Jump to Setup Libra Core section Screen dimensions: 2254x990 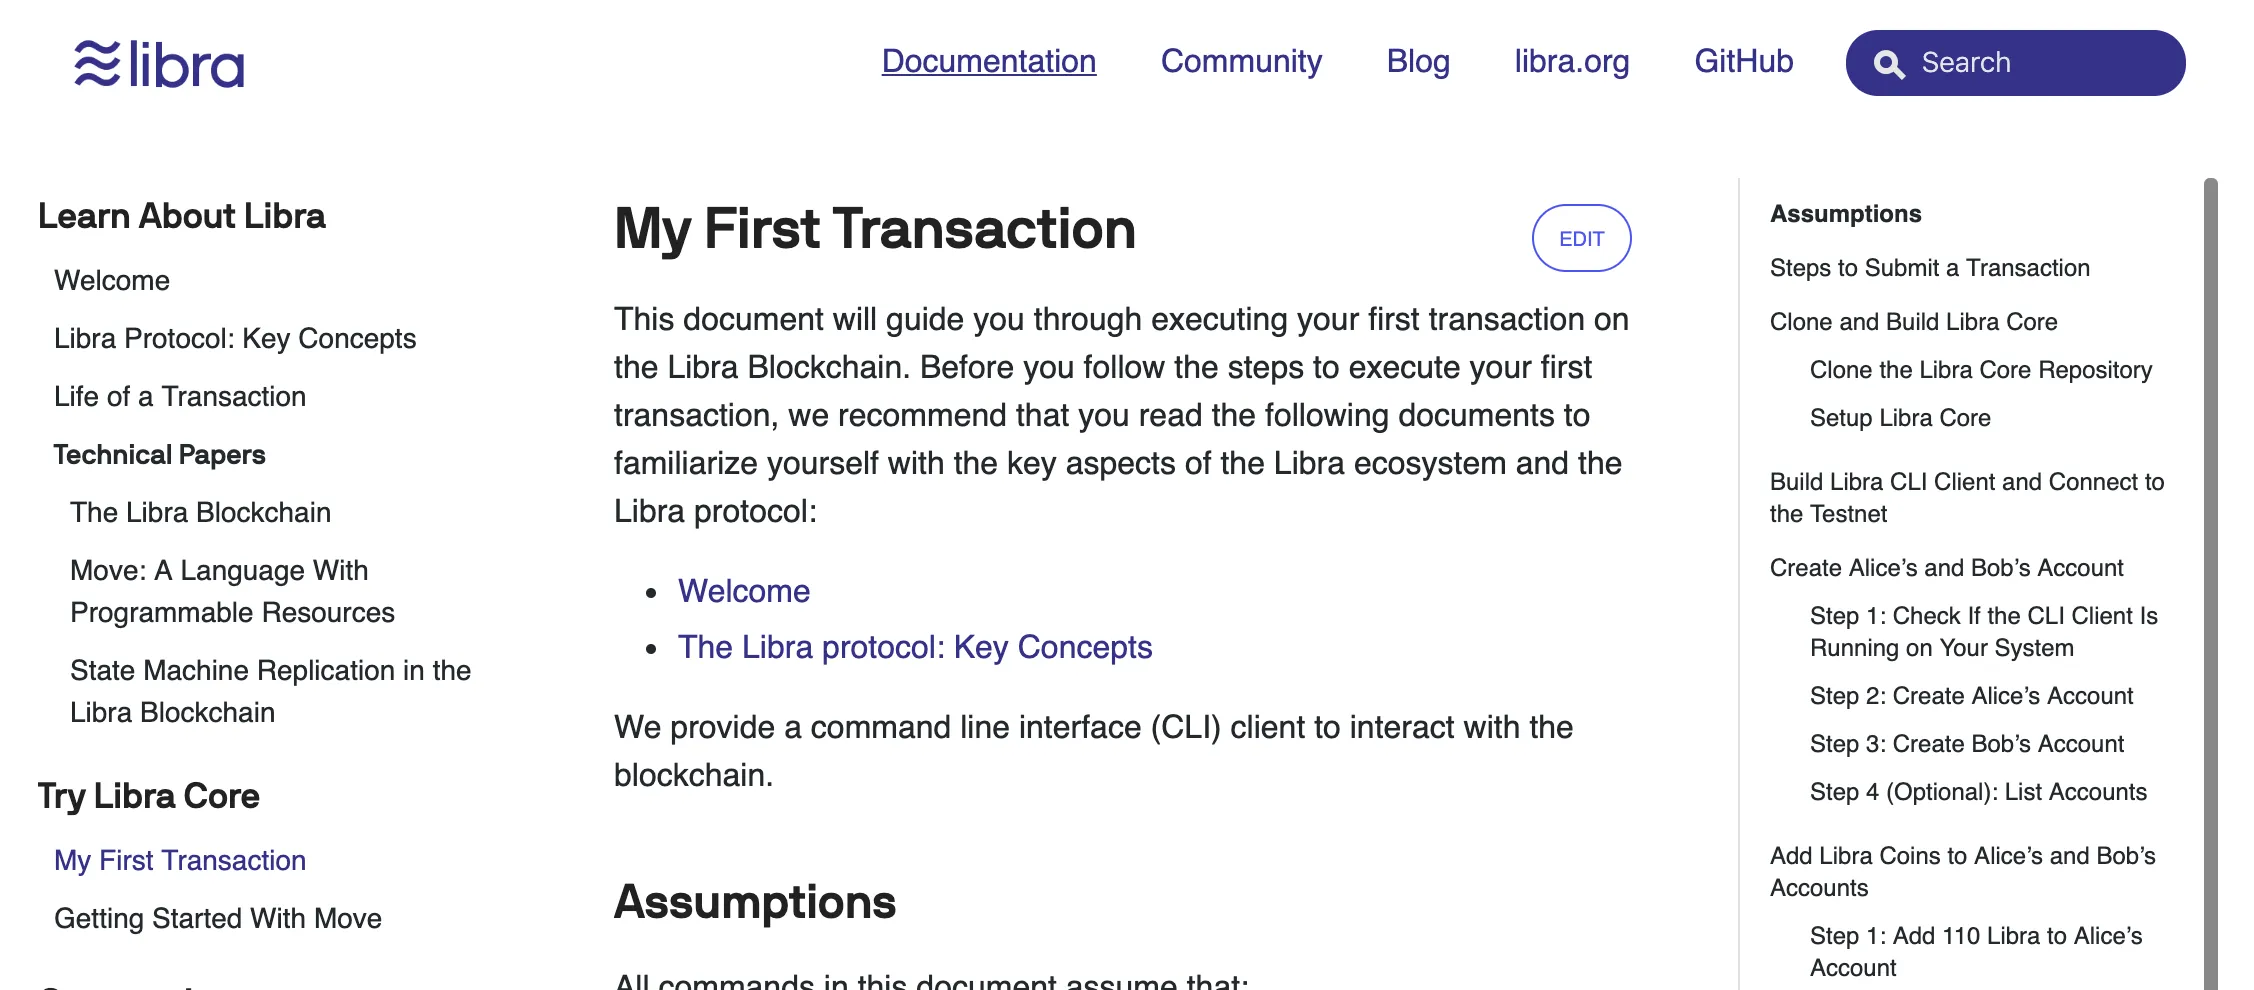[x=1899, y=418]
